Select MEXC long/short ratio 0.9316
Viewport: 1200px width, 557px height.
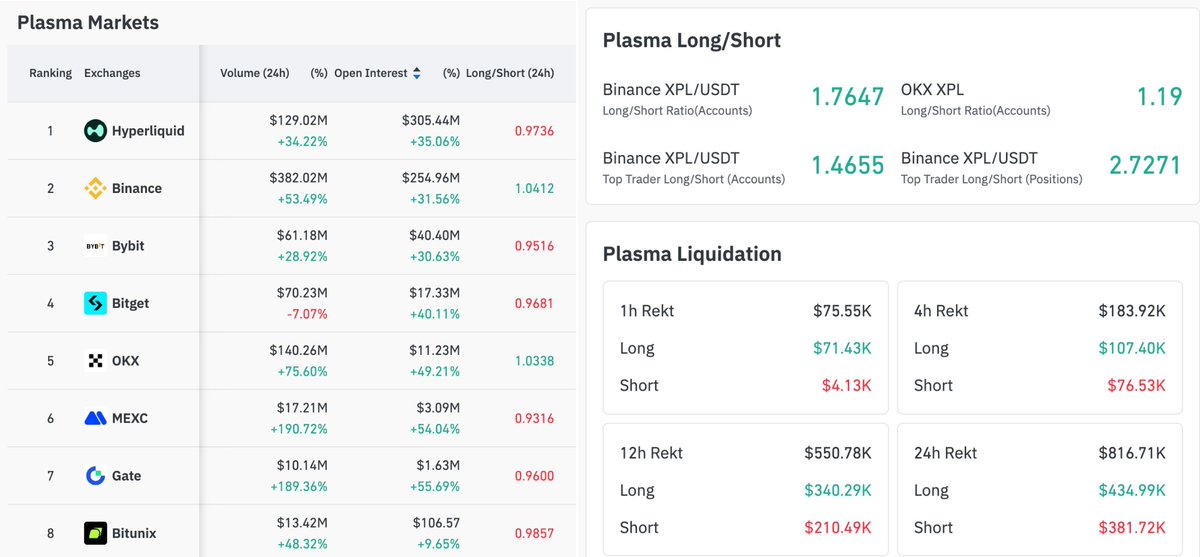(534, 418)
